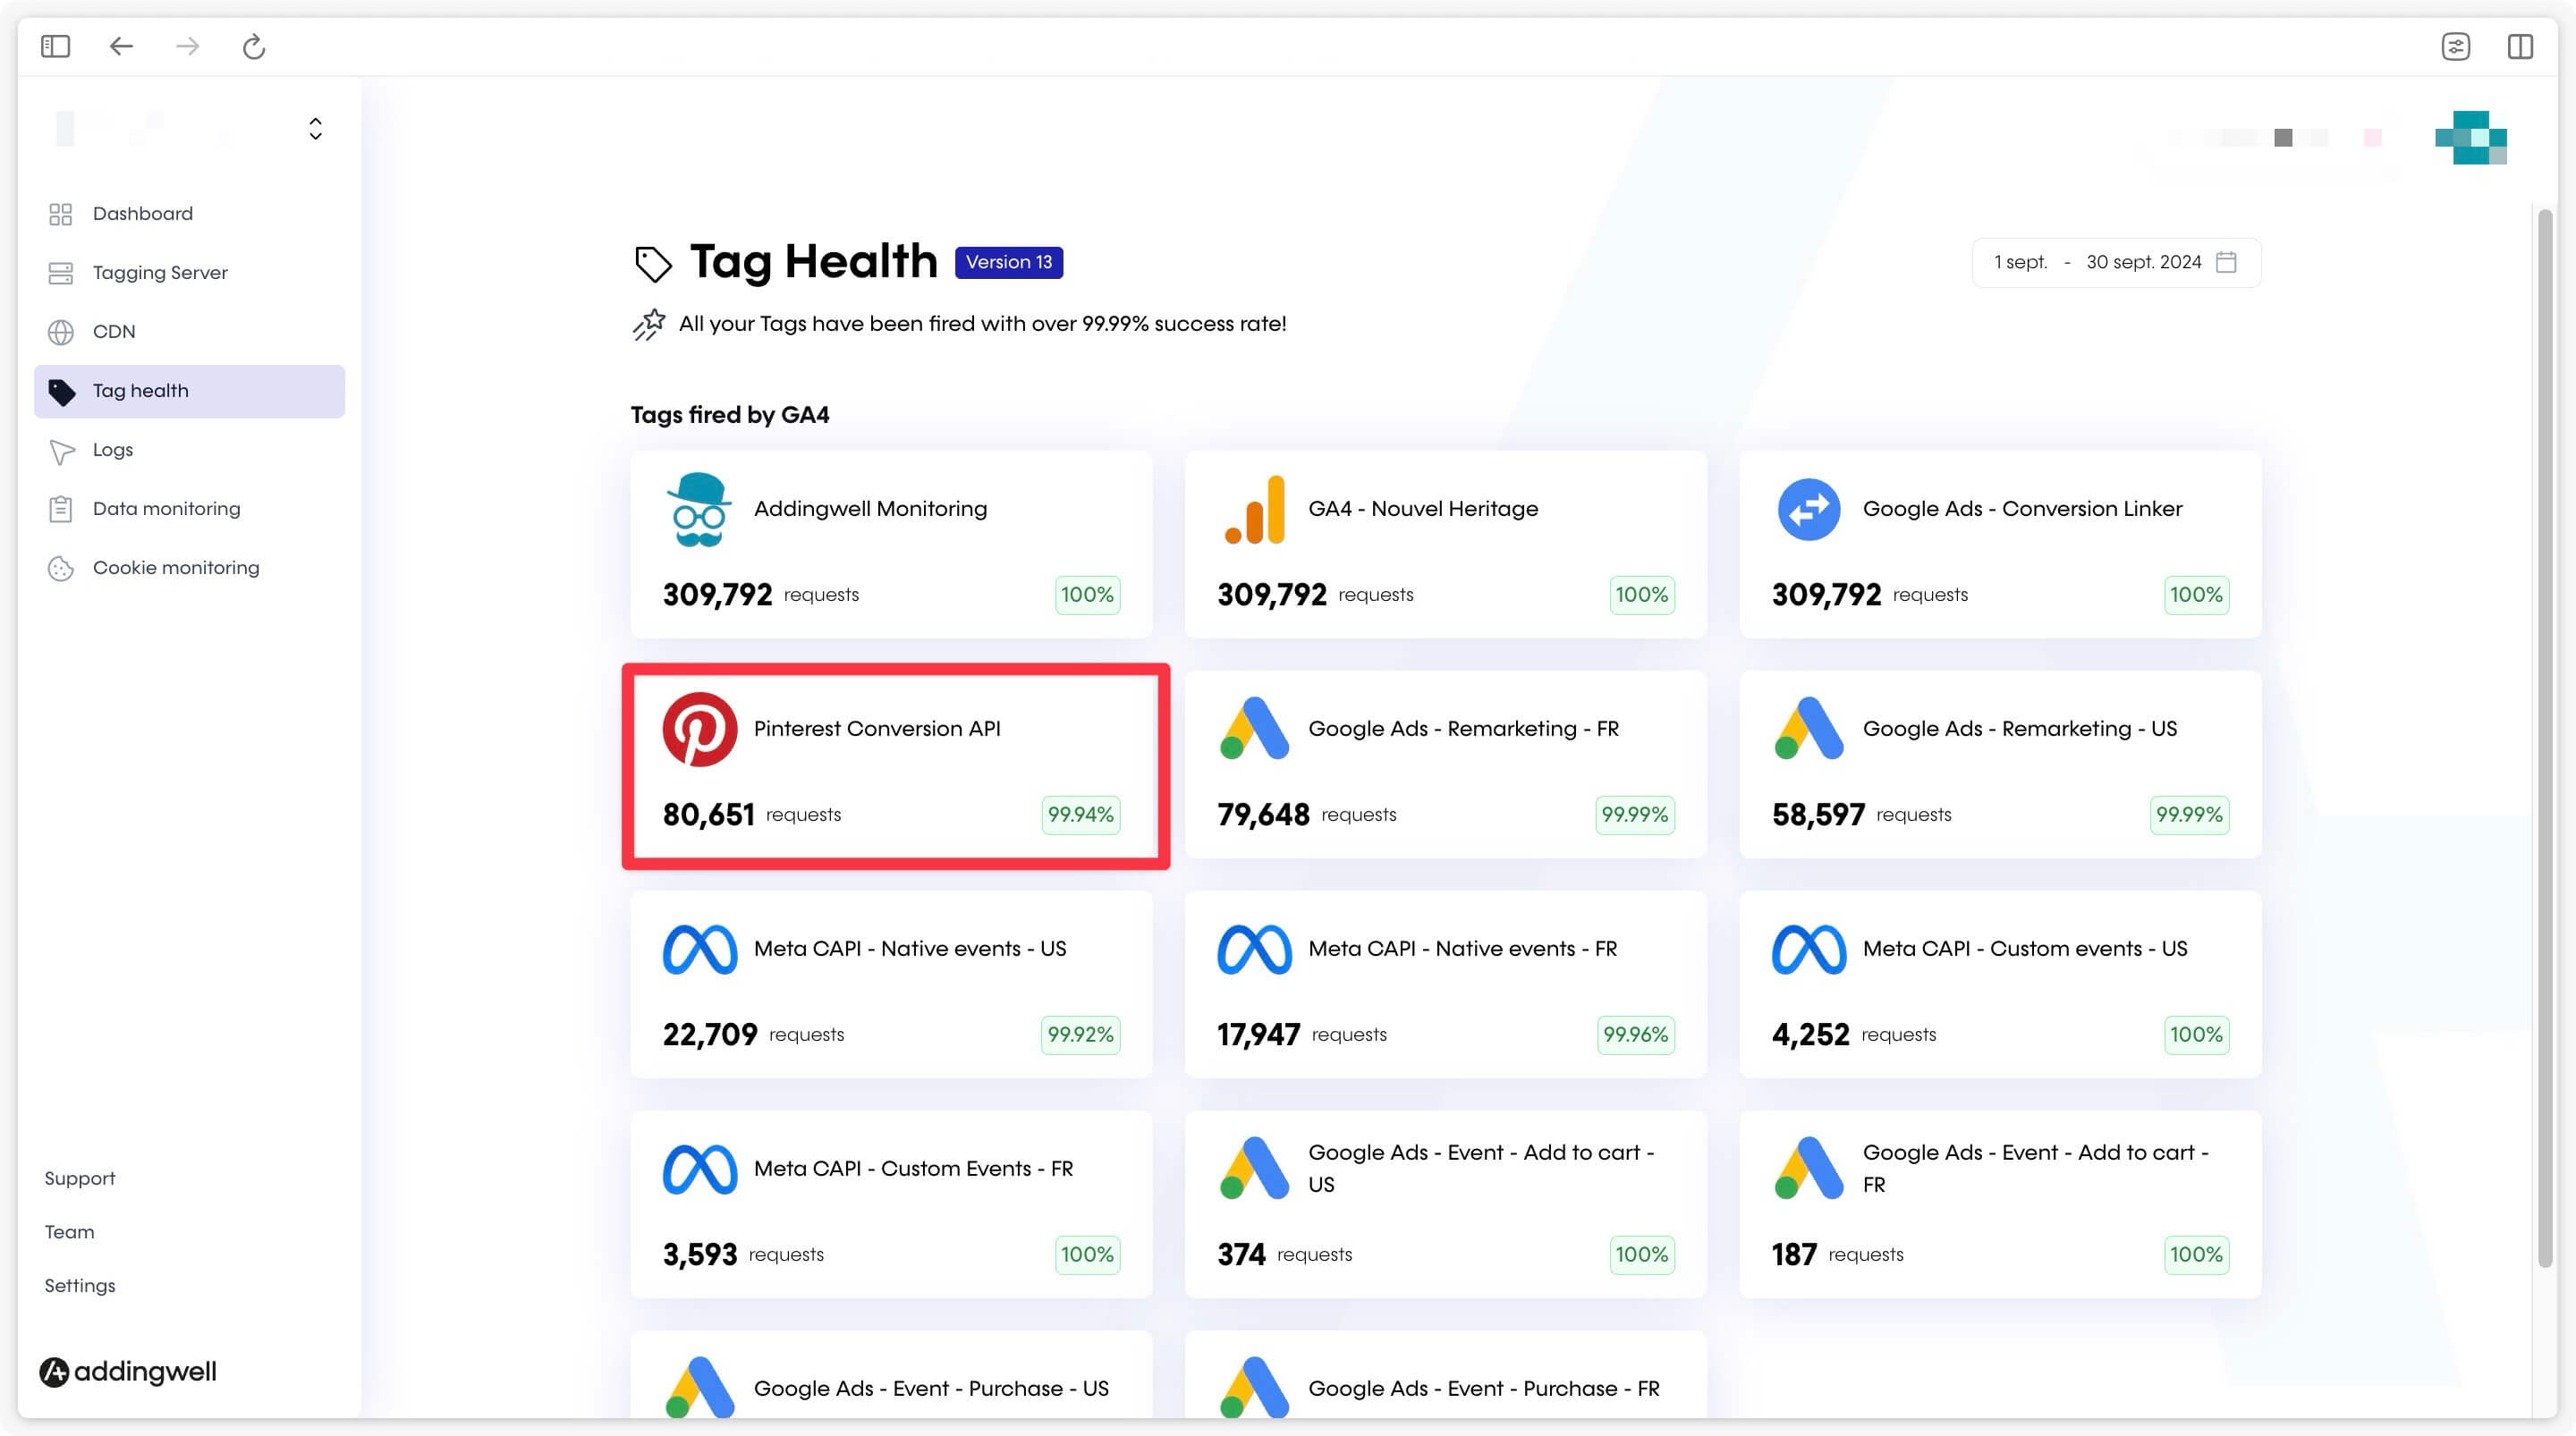Click Meta icon for Custom events US
The image size is (2576, 1436).
click(x=1808, y=949)
